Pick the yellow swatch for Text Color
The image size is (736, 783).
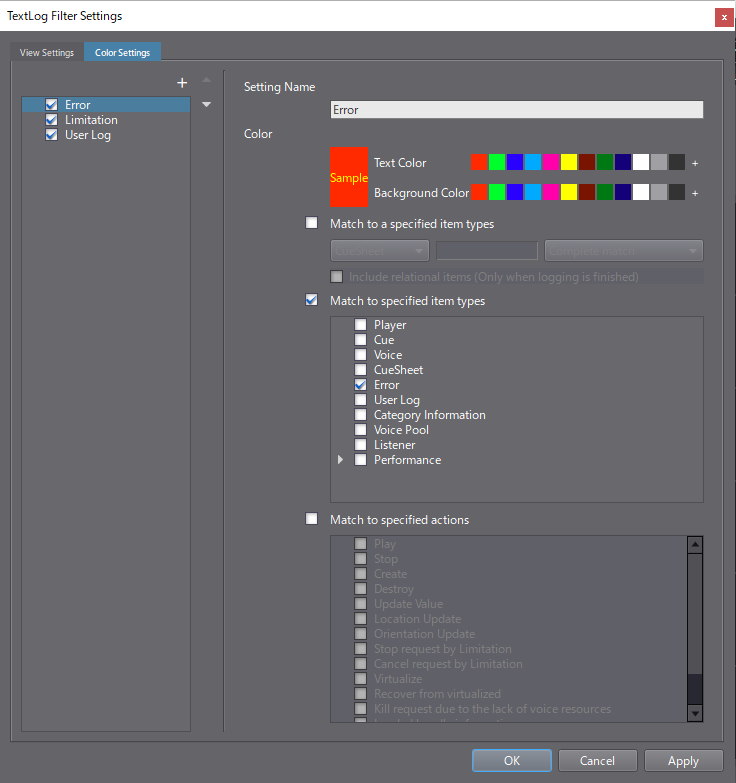(569, 163)
